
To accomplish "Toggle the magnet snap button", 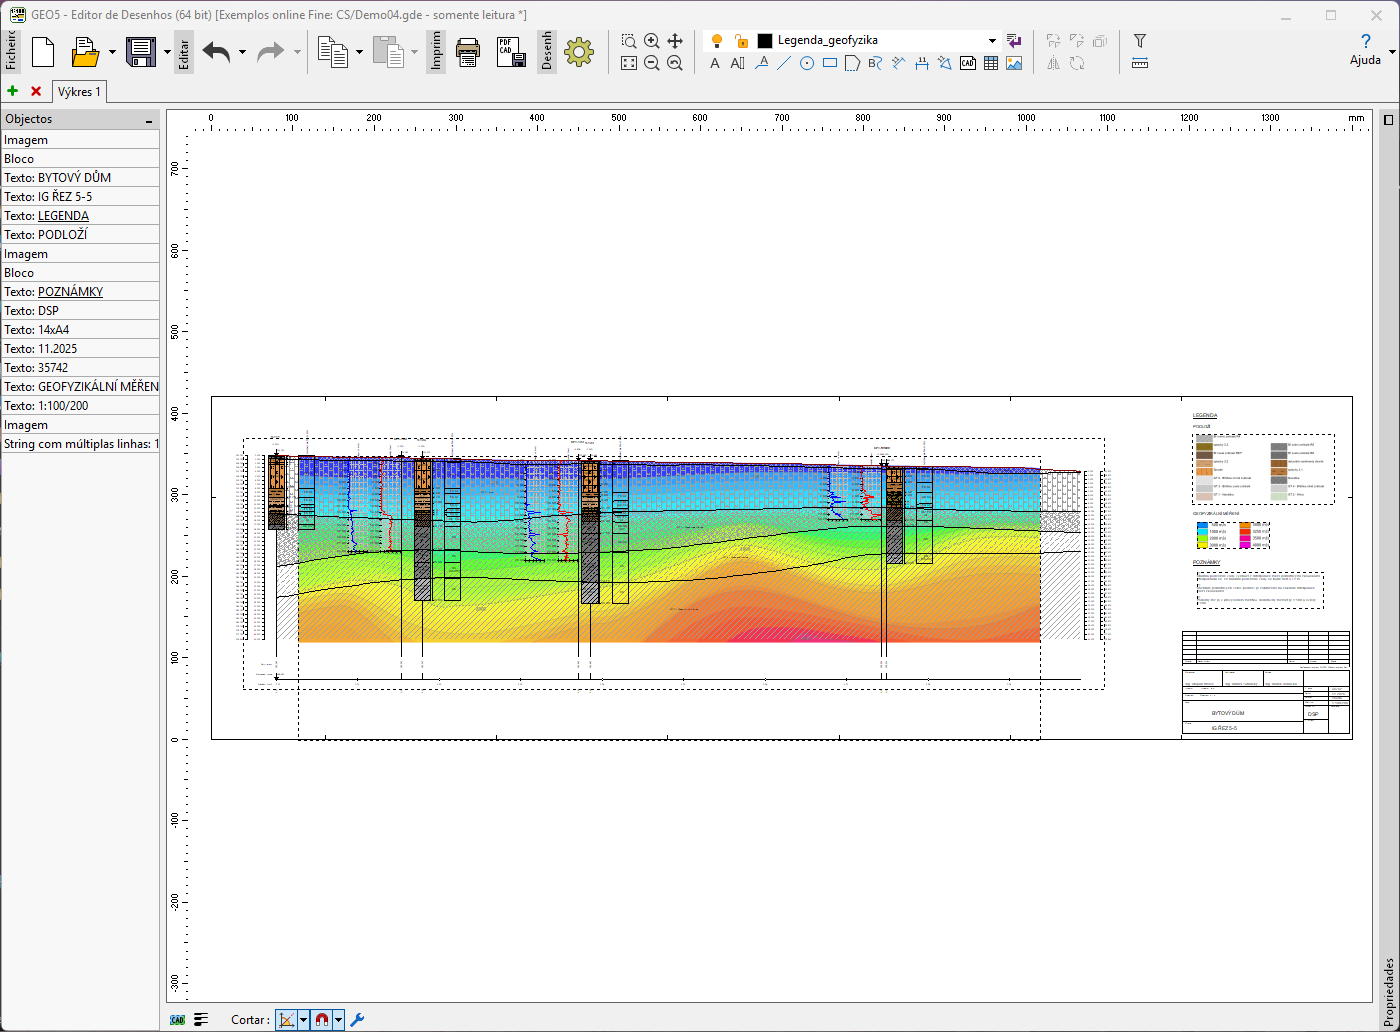I will pos(322,1020).
